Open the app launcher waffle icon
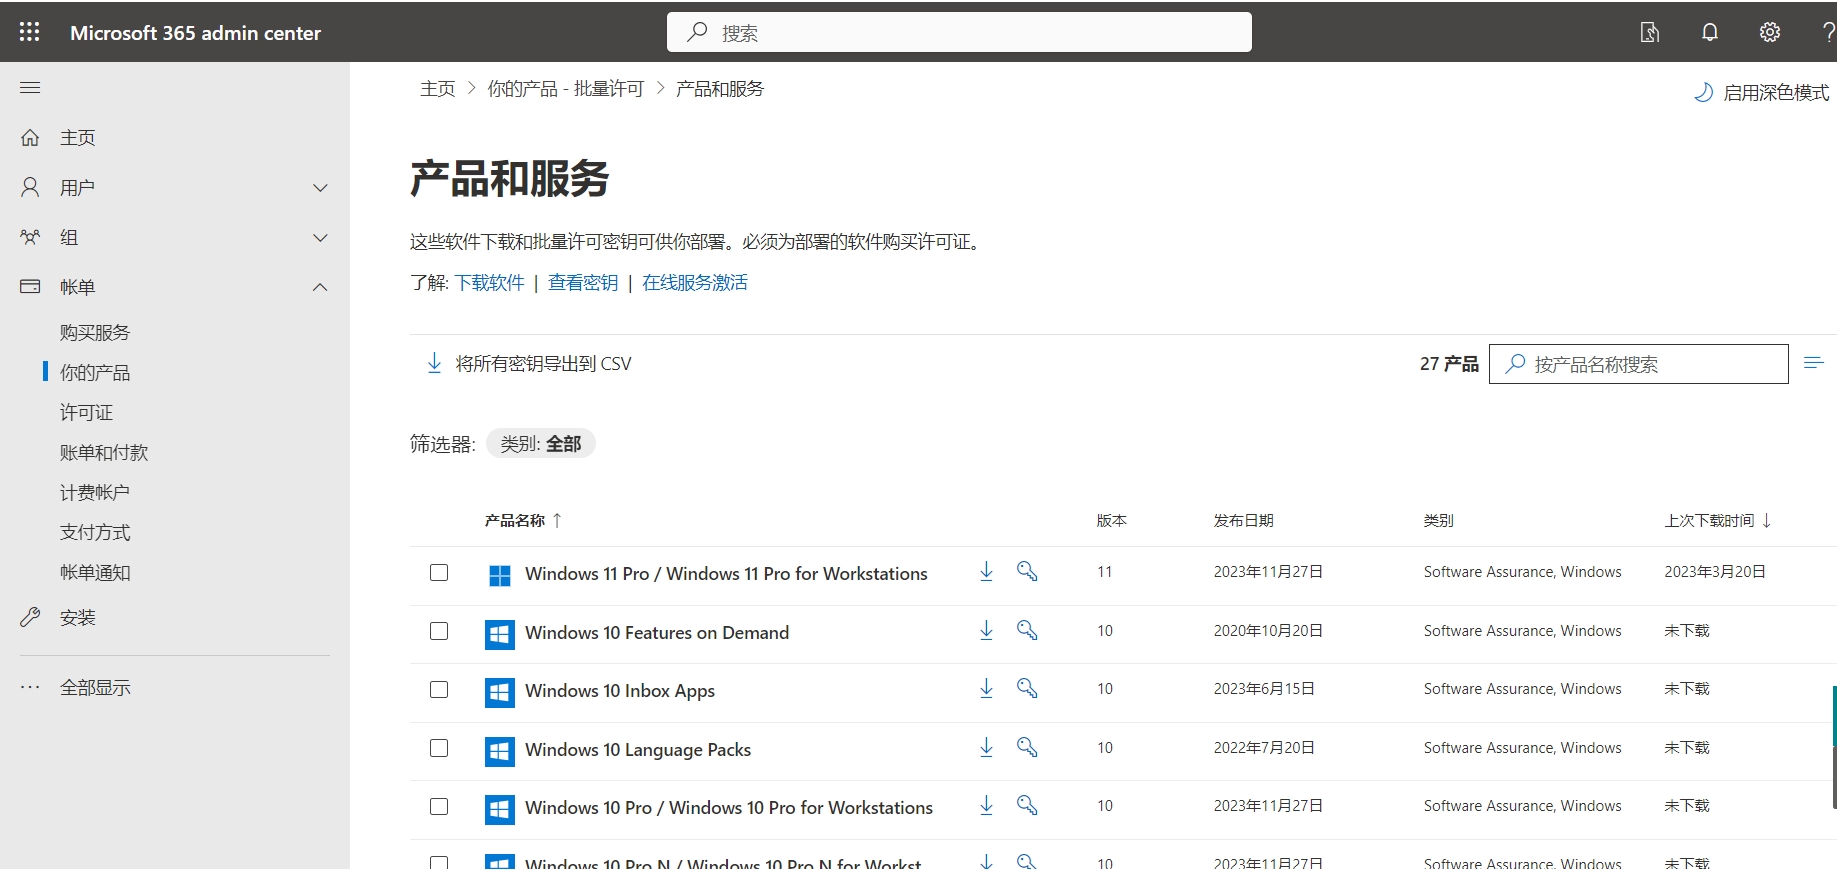1837x870 pixels. (x=29, y=32)
